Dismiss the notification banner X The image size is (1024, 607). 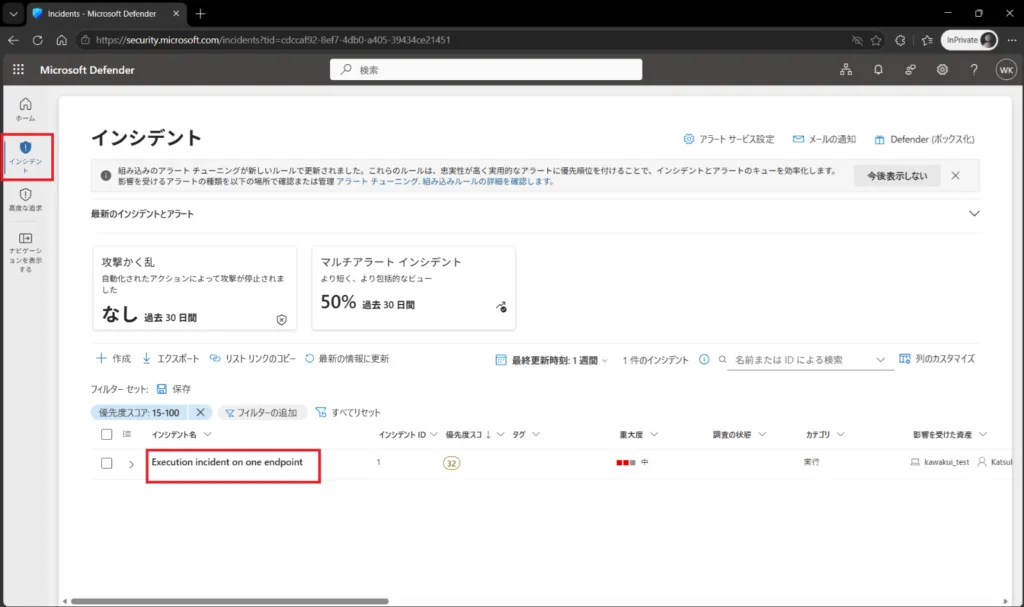(x=955, y=176)
